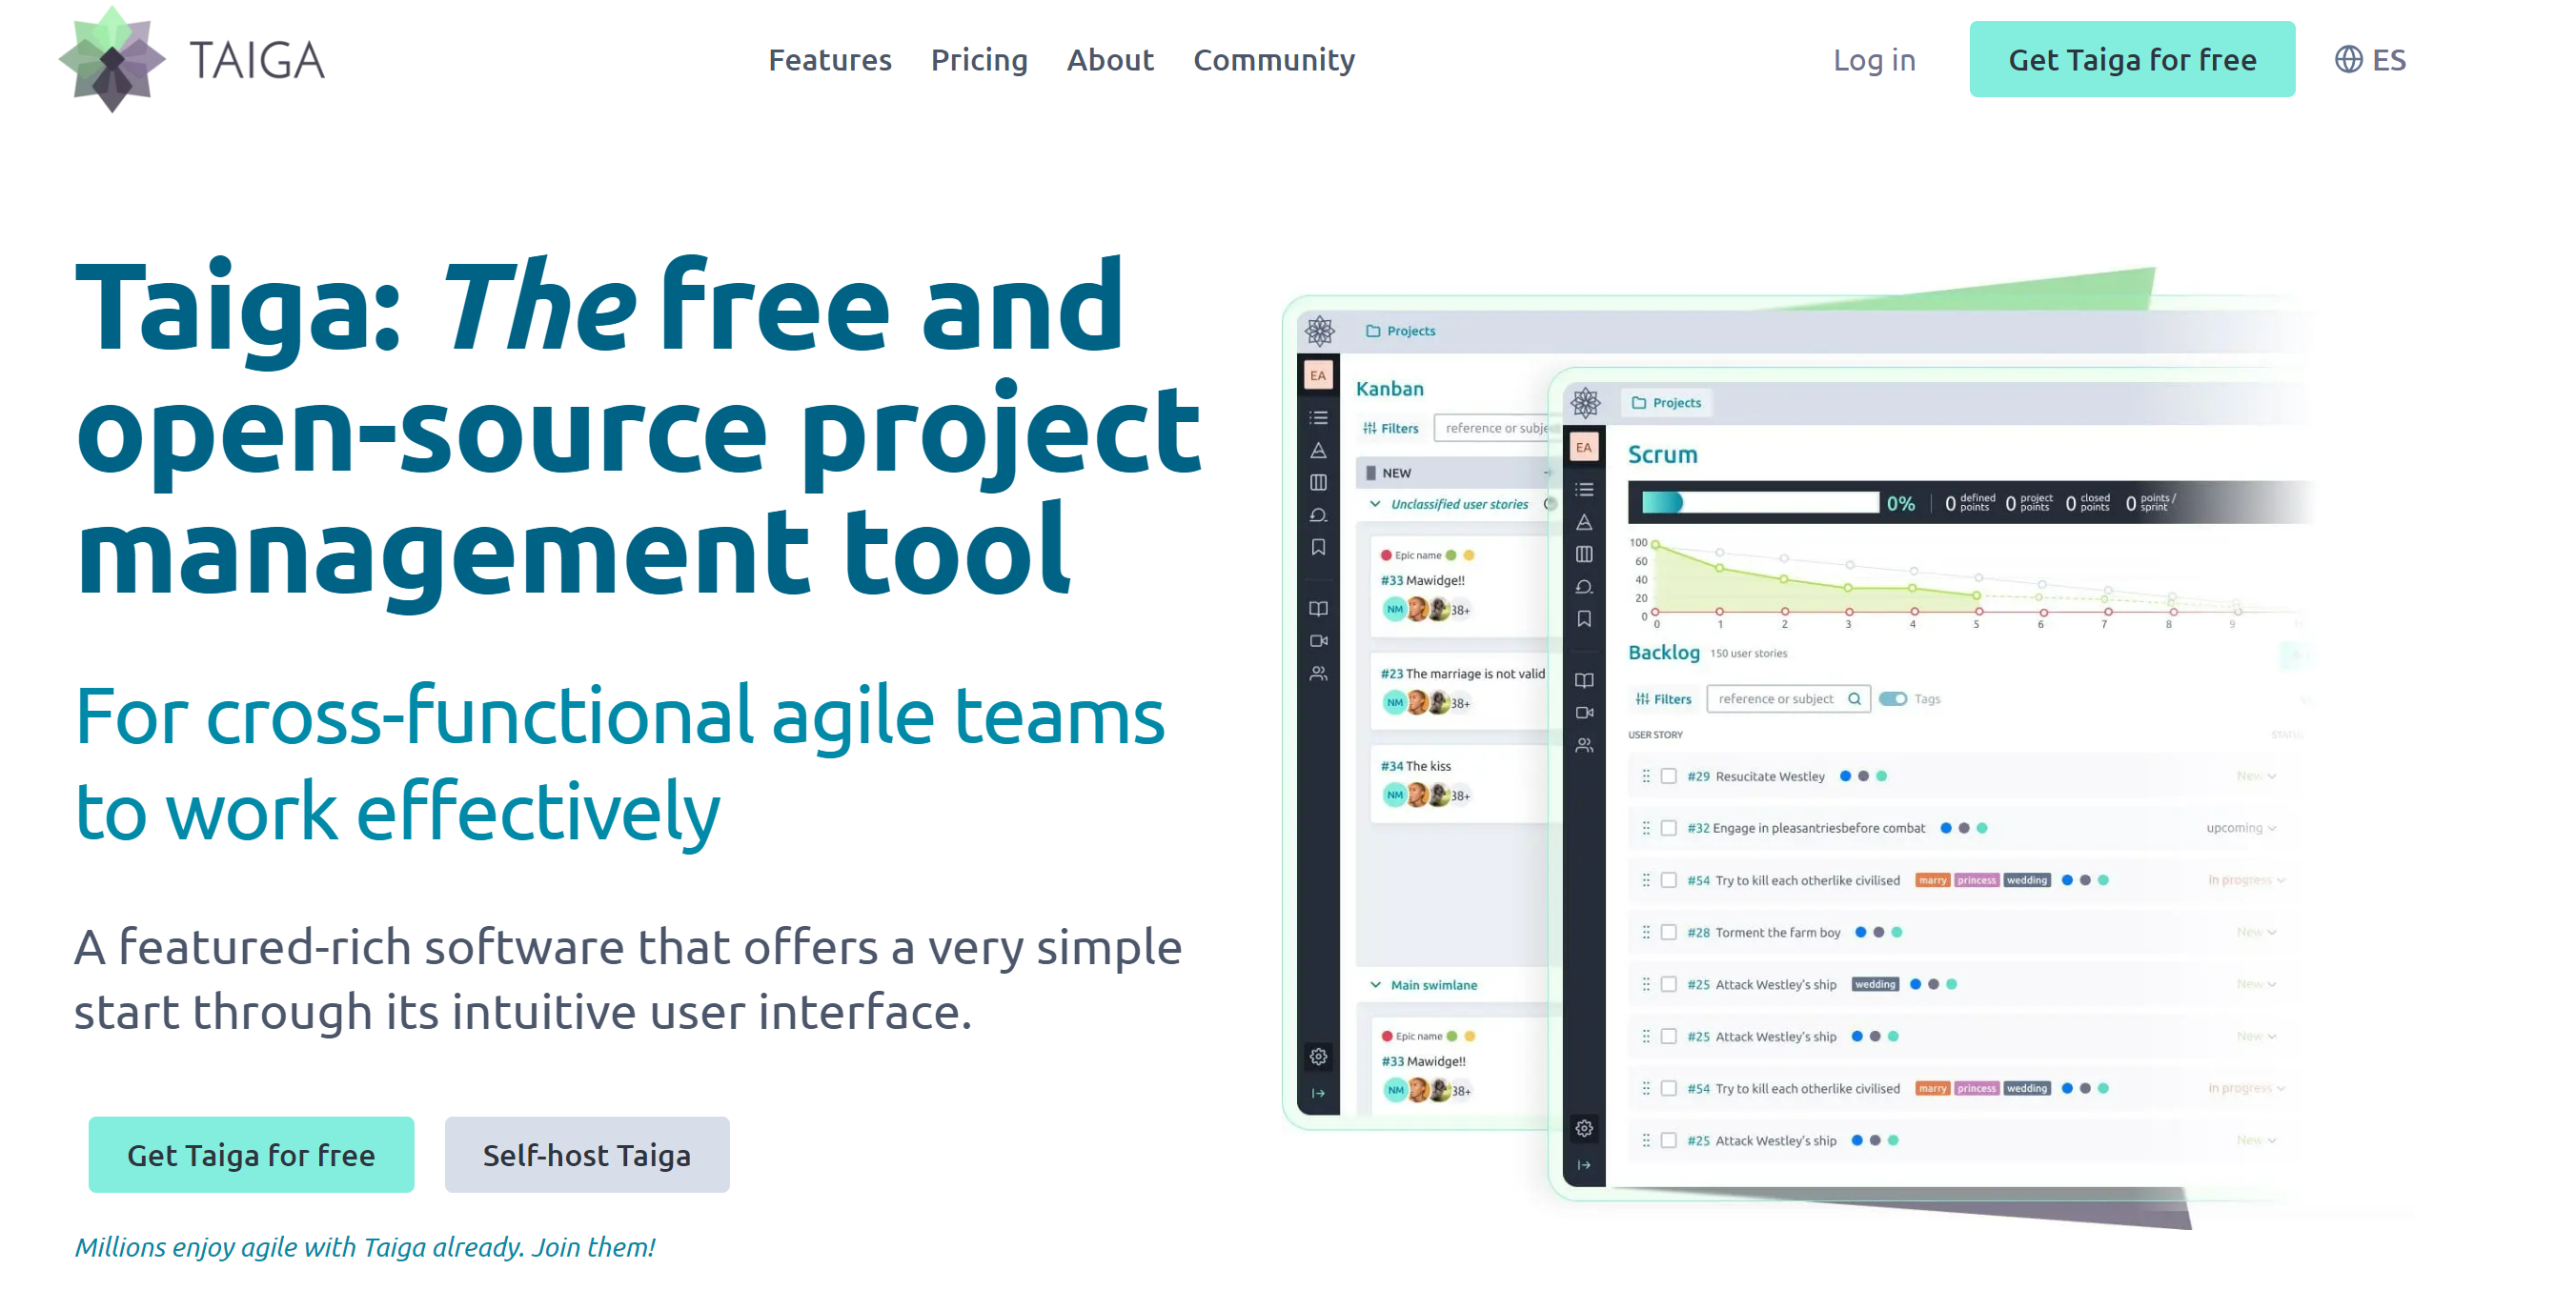The height and width of the screenshot is (1310, 2576).
Task: Click the Scrum sprint progress bar
Action: [1760, 502]
